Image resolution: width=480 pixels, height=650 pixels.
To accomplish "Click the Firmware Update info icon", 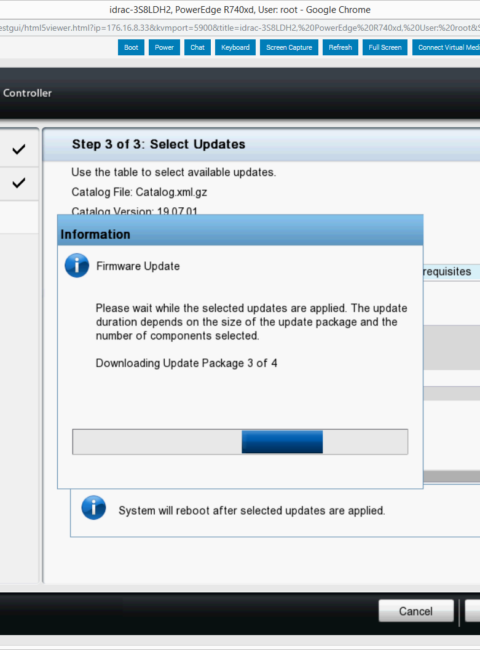I will click(77, 265).
